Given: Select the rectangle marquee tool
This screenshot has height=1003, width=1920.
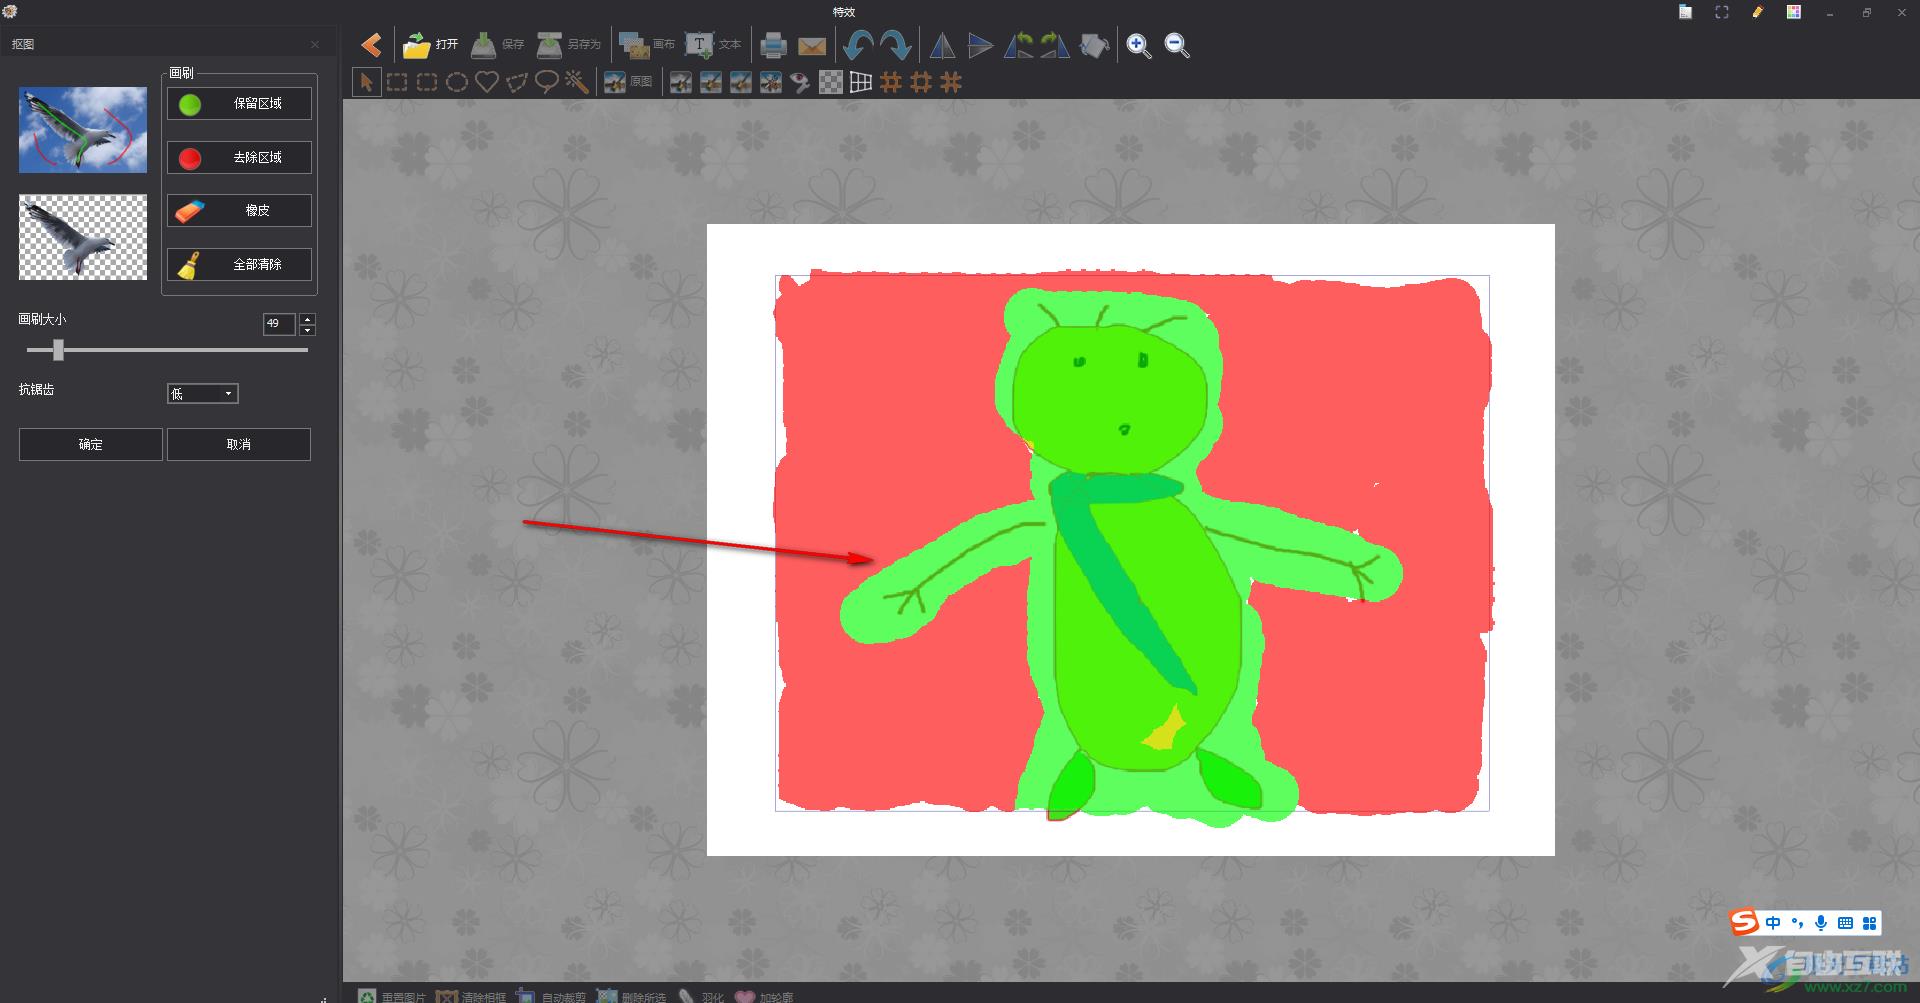Looking at the screenshot, I should (x=397, y=82).
